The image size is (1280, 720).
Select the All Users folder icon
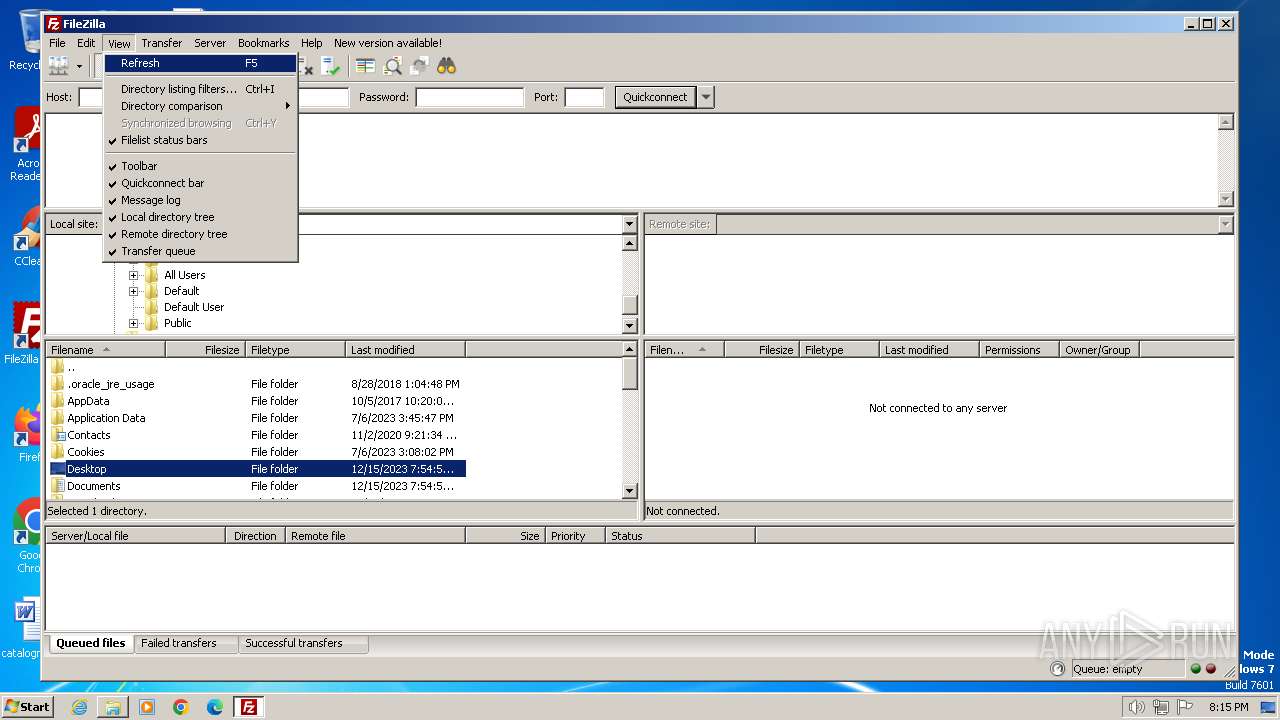152,275
